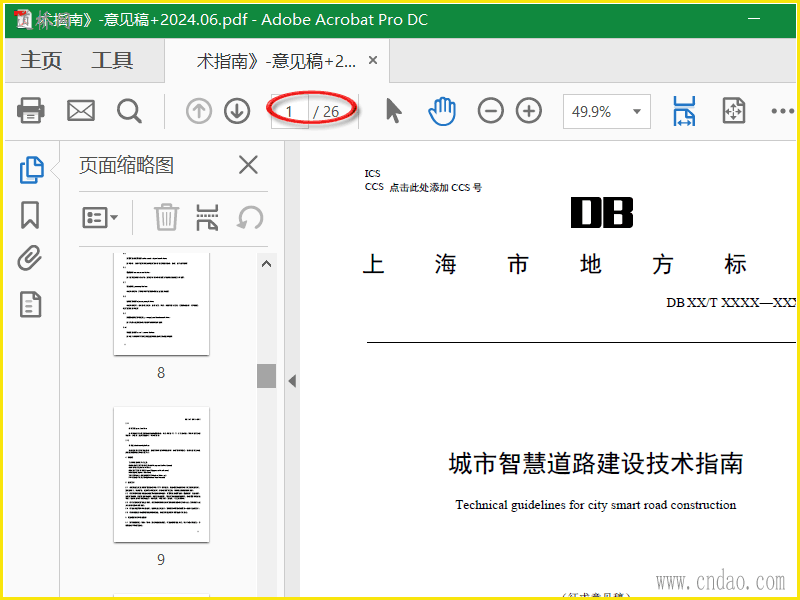The height and width of the screenshot is (600, 800).
Task: Select page 8 thumbnail
Action: pos(161,304)
